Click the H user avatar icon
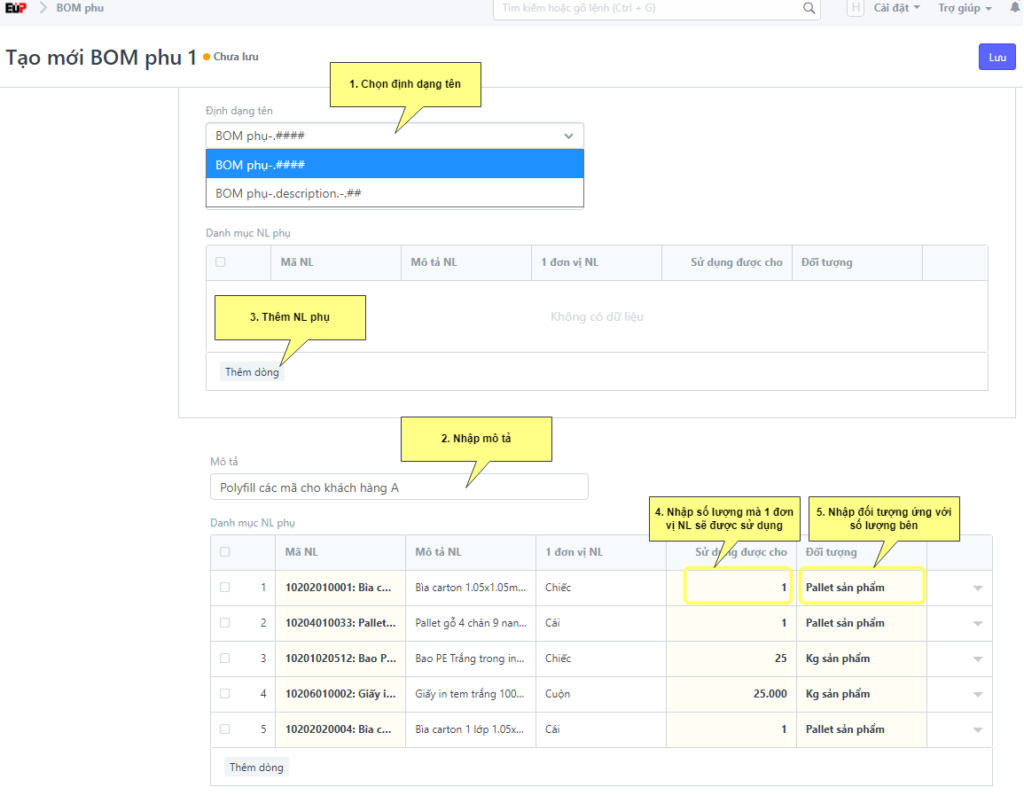 [x=855, y=8]
